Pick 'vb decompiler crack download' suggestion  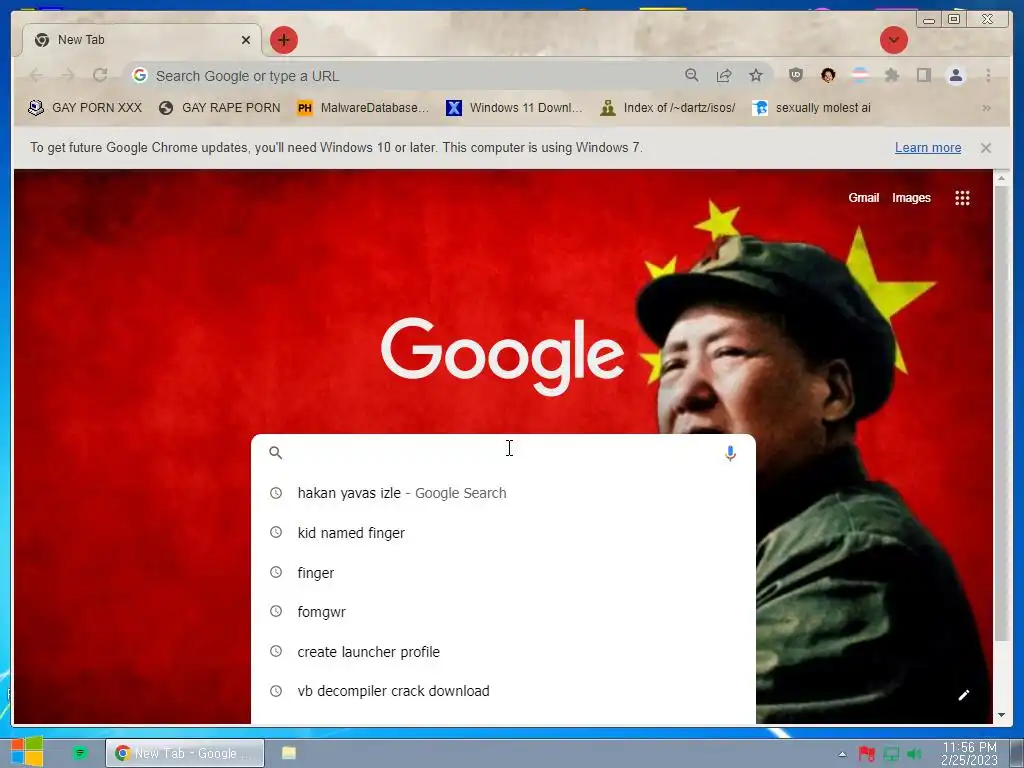[503, 691]
